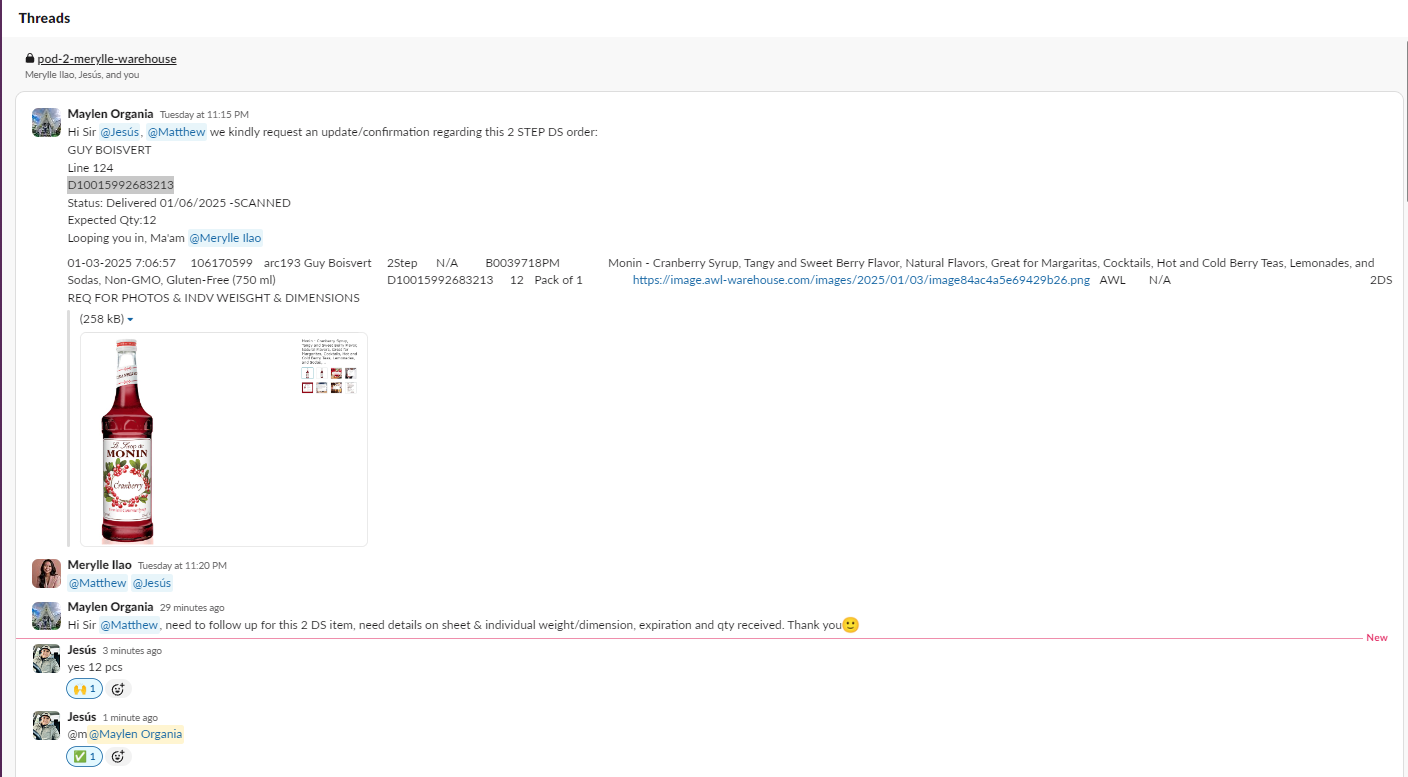Viewport: 1408px width, 777px height.
Task: Click Maylen Organia's name on the 29 minutes ago message
Action: point(110,607)
